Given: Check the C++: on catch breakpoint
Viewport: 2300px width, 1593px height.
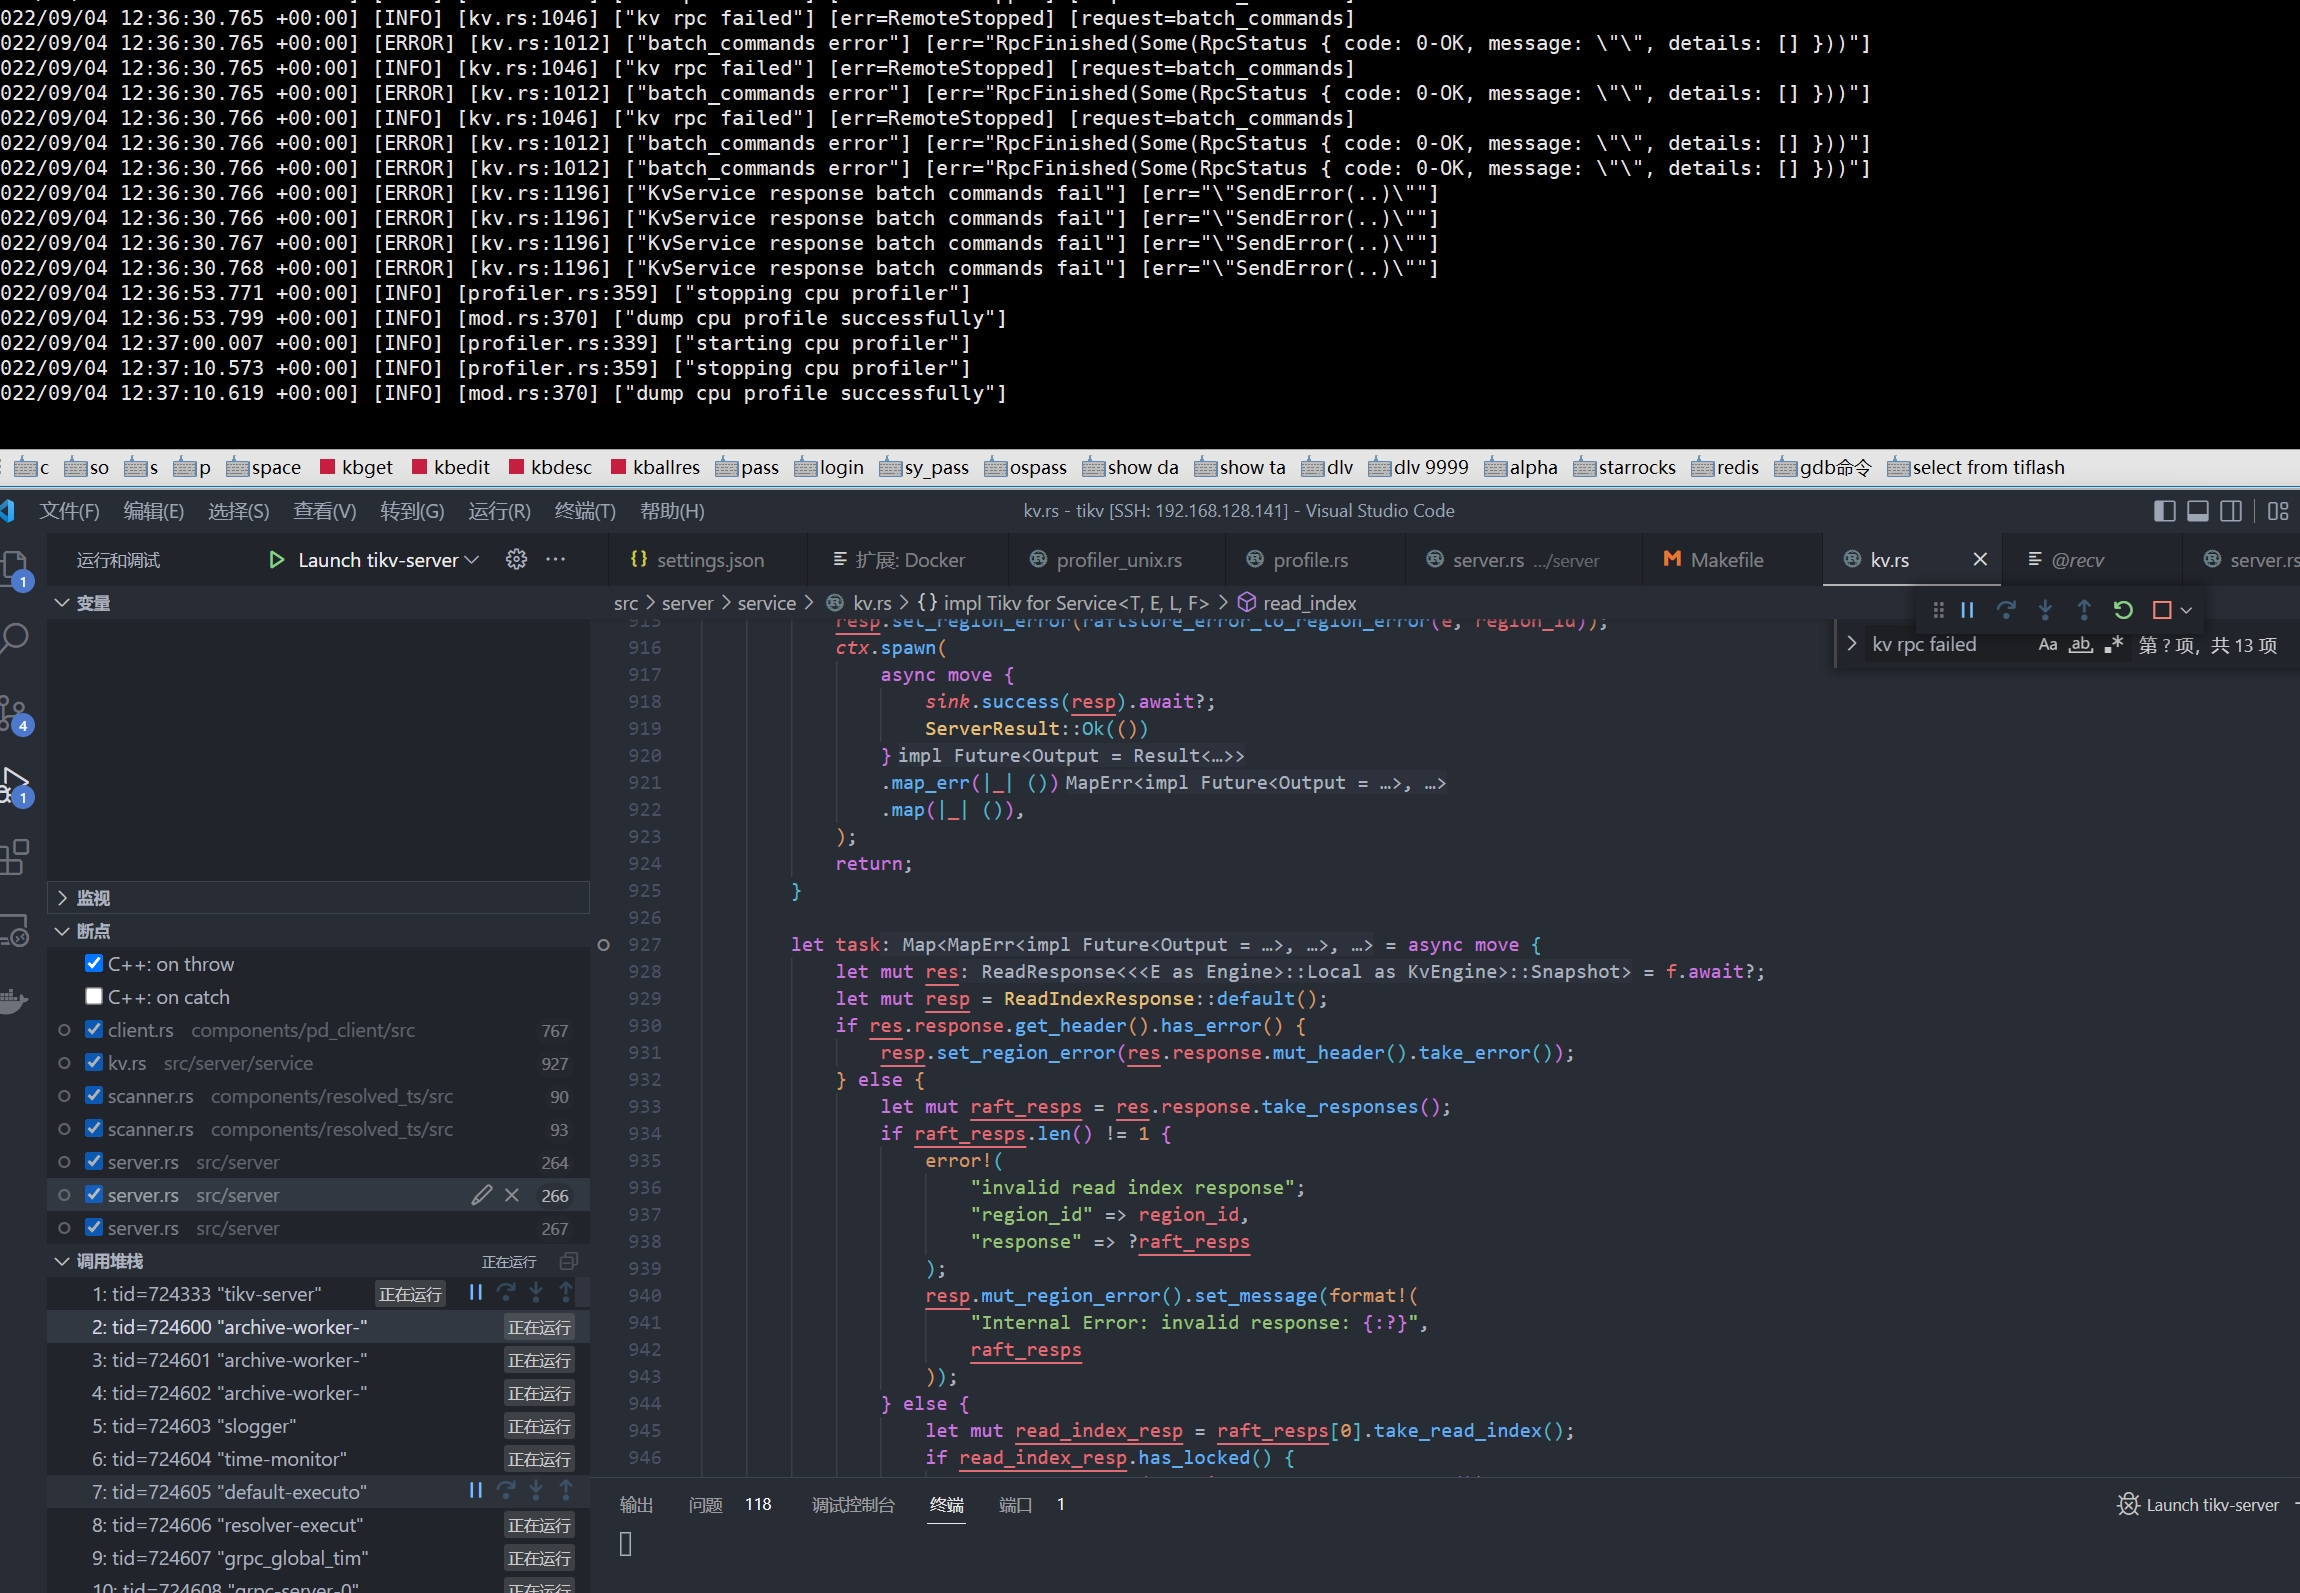Looking at the screenshot, I should pyautogui.click(x=94, y=996).
